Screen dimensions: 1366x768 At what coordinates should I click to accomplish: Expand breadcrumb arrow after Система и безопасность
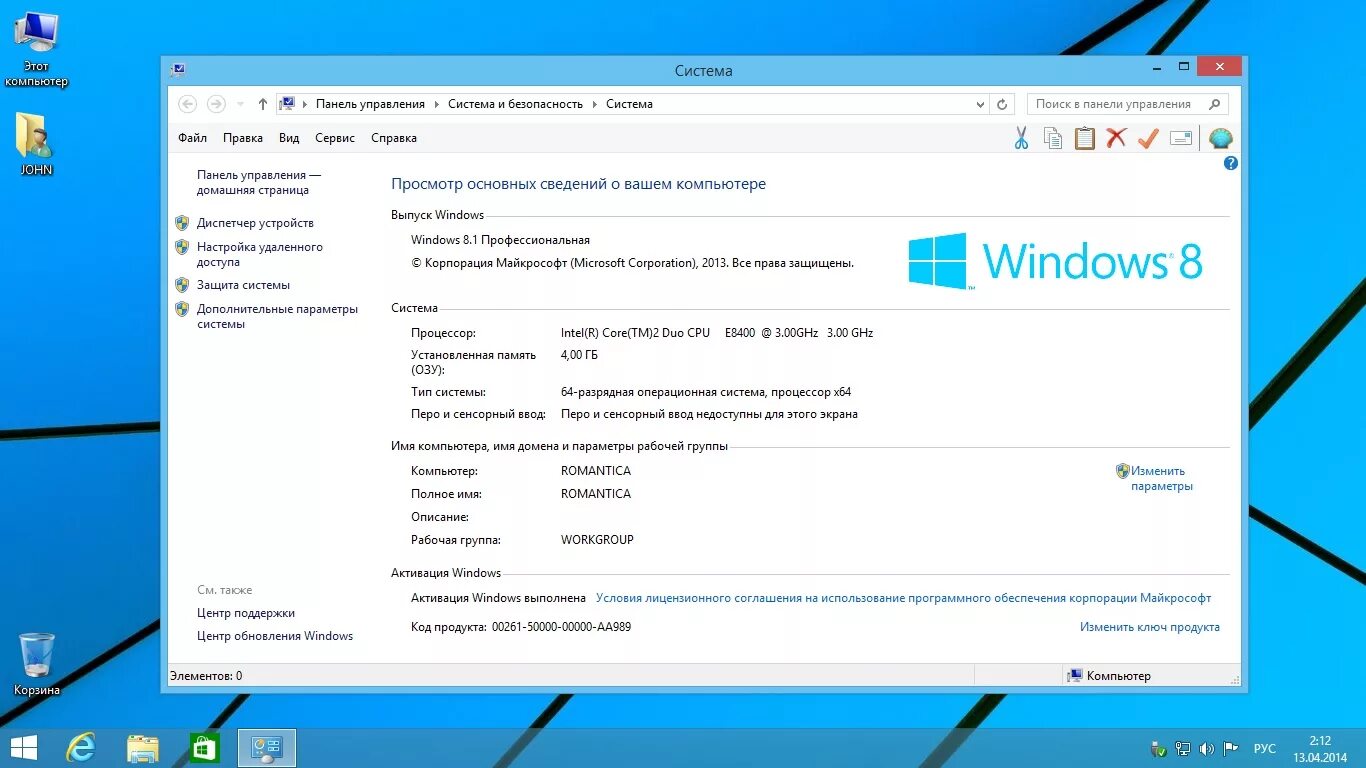(x=594, y=104)
